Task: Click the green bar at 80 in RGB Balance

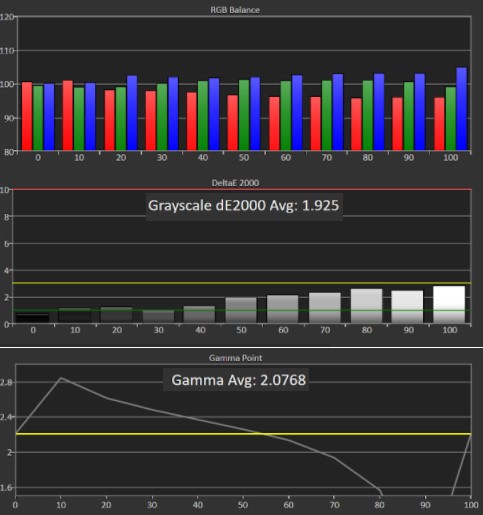Action: (x=368, y=115)
